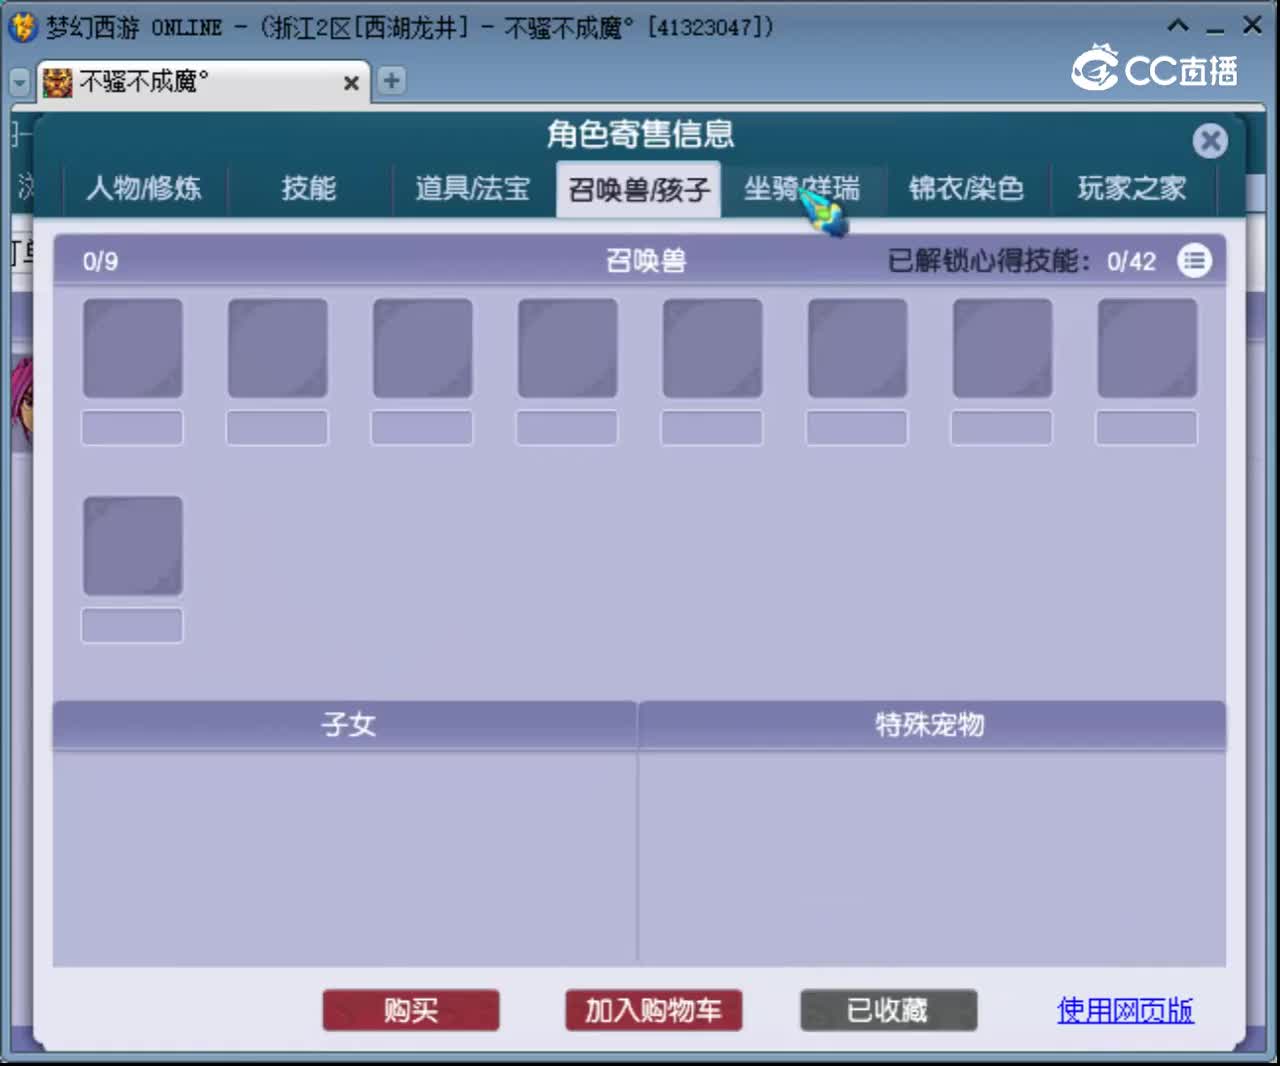Switch to the 坐骑/祥瑞 tab
The height and width of the screenshot is (1066, 1280).
click(802, 188)
